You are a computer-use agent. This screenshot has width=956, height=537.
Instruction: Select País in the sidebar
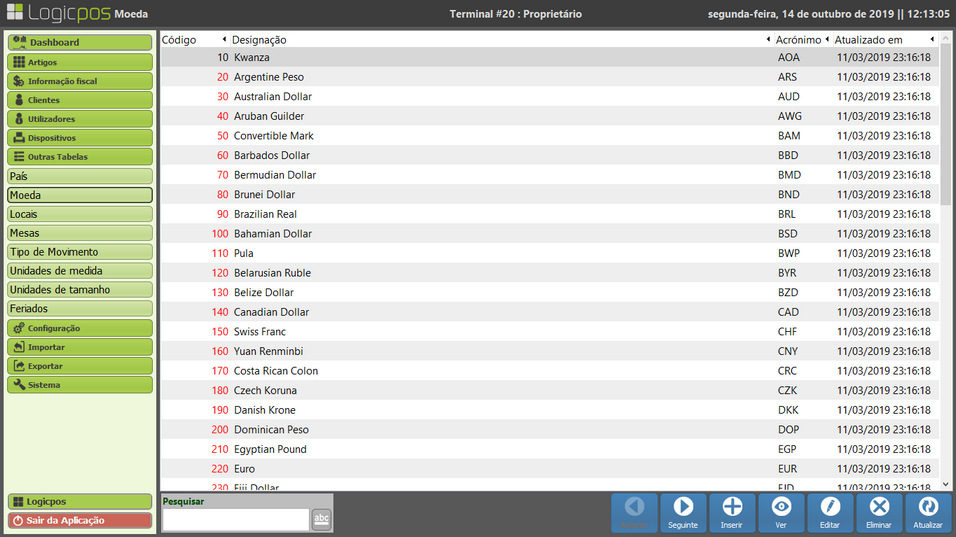pyautogui.click(x=80, y=176)
